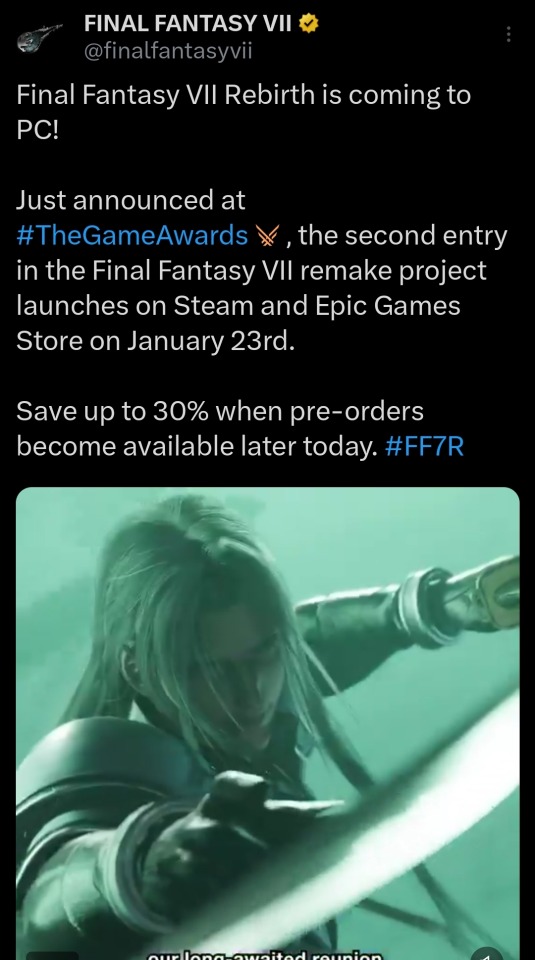Tap the "Just announced at" line

(x=130, y=200)
